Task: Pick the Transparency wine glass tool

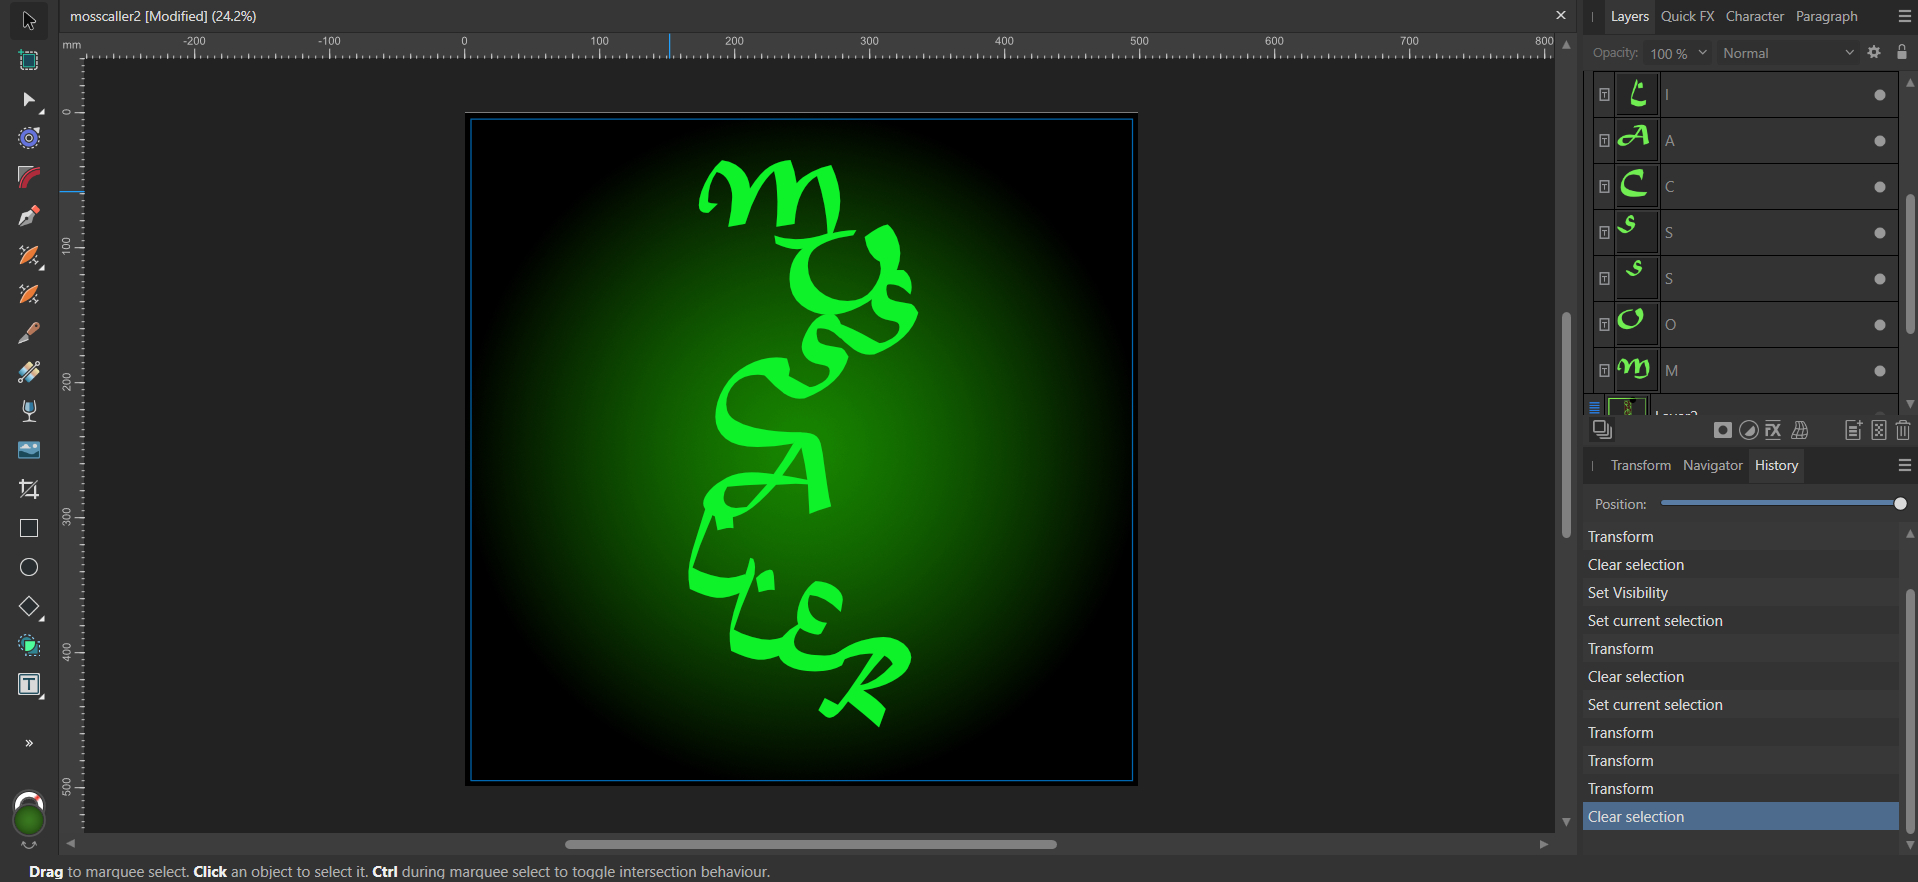Action: point(29,411)
